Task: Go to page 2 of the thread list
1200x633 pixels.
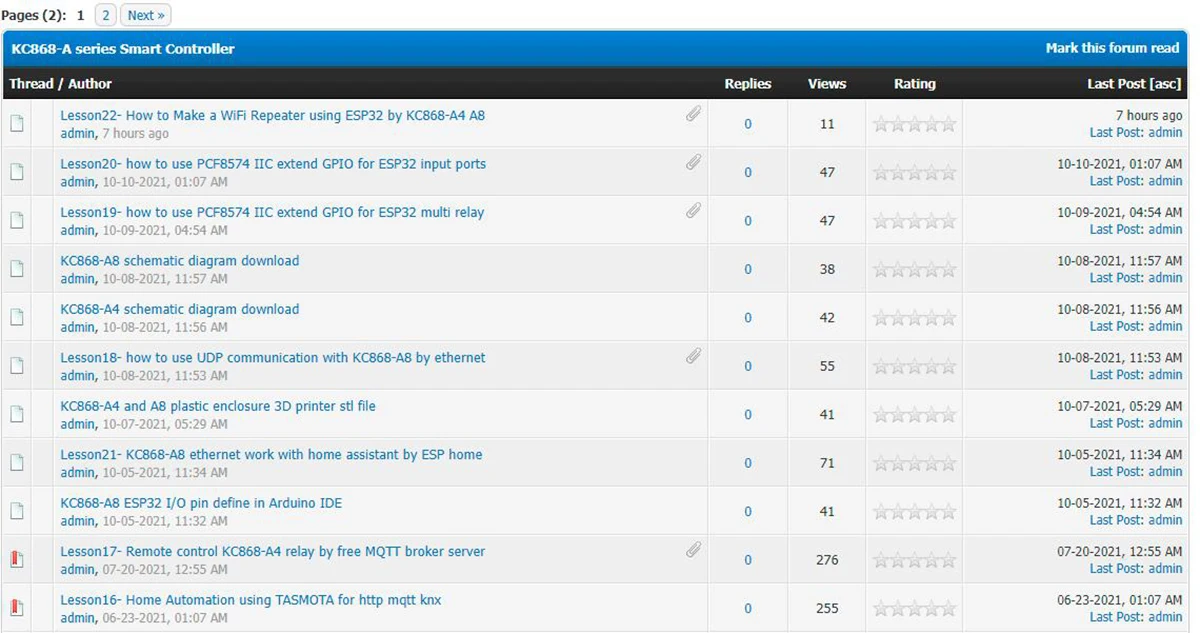Action: 105,15
